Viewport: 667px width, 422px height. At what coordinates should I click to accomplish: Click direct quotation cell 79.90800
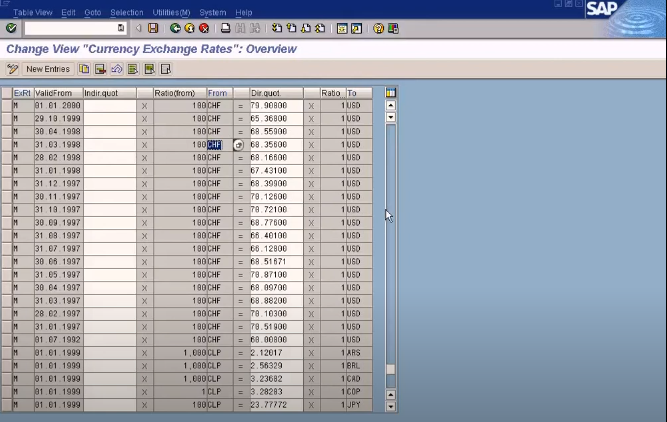pyautogui.click(x=276, y=106)
